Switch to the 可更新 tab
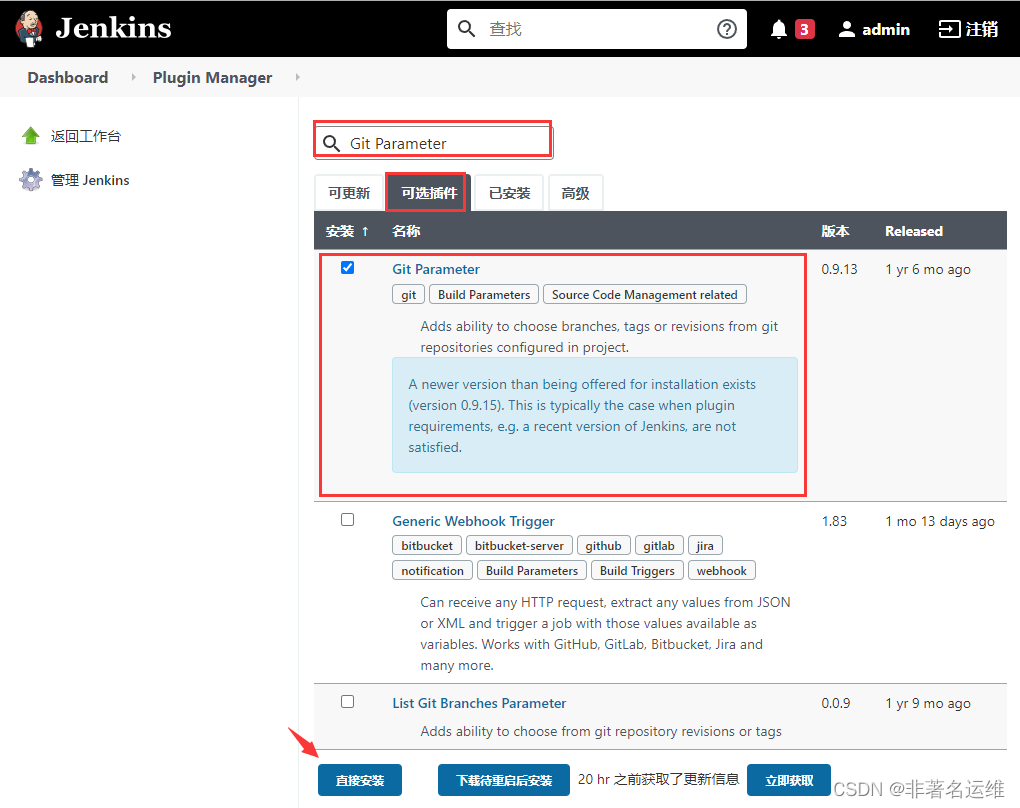The height and width of the screenshot is (808, 1020). (349, 193)
